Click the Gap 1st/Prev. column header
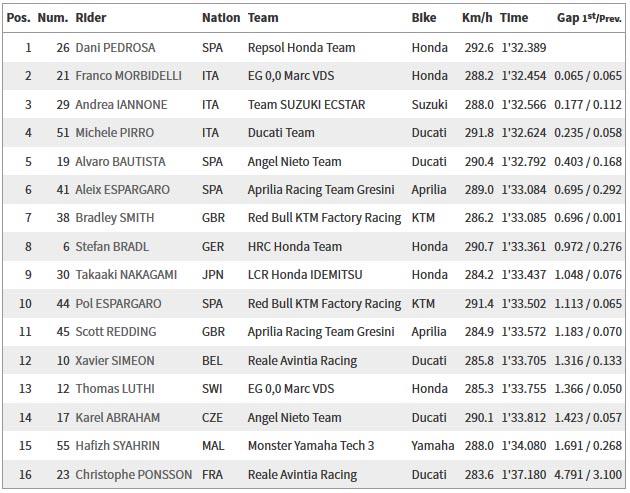Image resolution: width=630 pixels, height=493 pixels. point(589,18)
